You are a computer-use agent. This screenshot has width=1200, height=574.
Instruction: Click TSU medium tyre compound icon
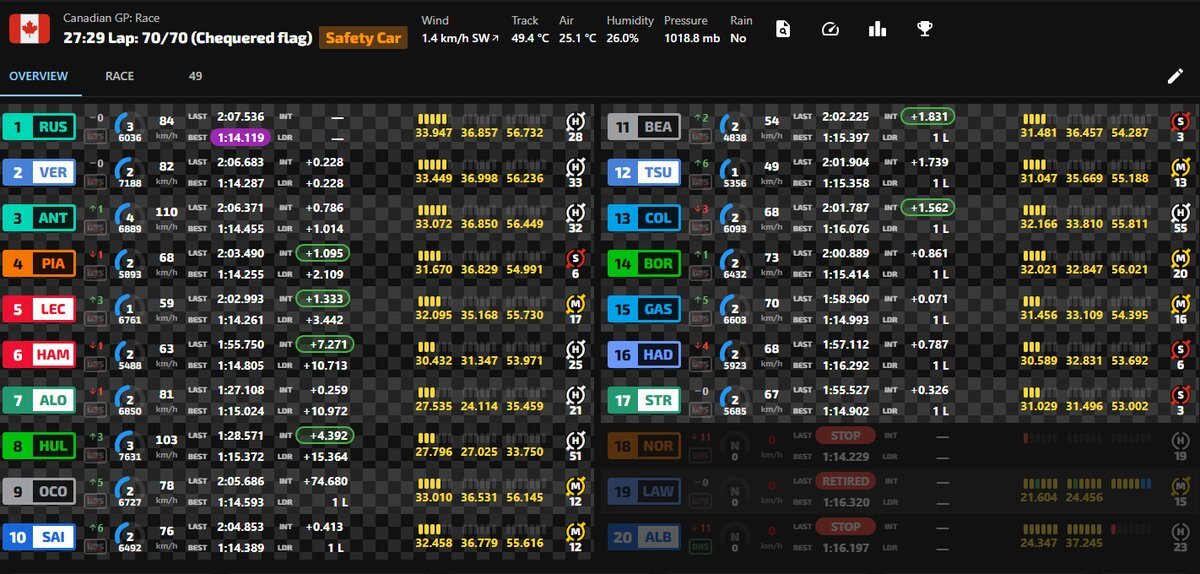click(1180, 166)
